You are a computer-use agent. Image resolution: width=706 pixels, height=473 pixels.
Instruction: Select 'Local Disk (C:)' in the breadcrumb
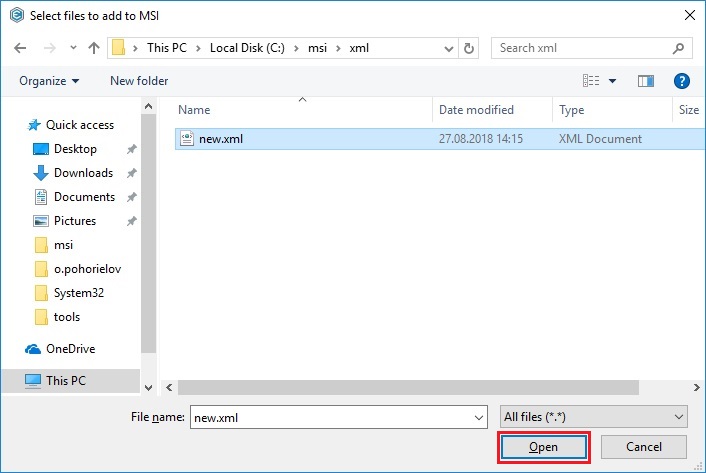click(247, 48)
